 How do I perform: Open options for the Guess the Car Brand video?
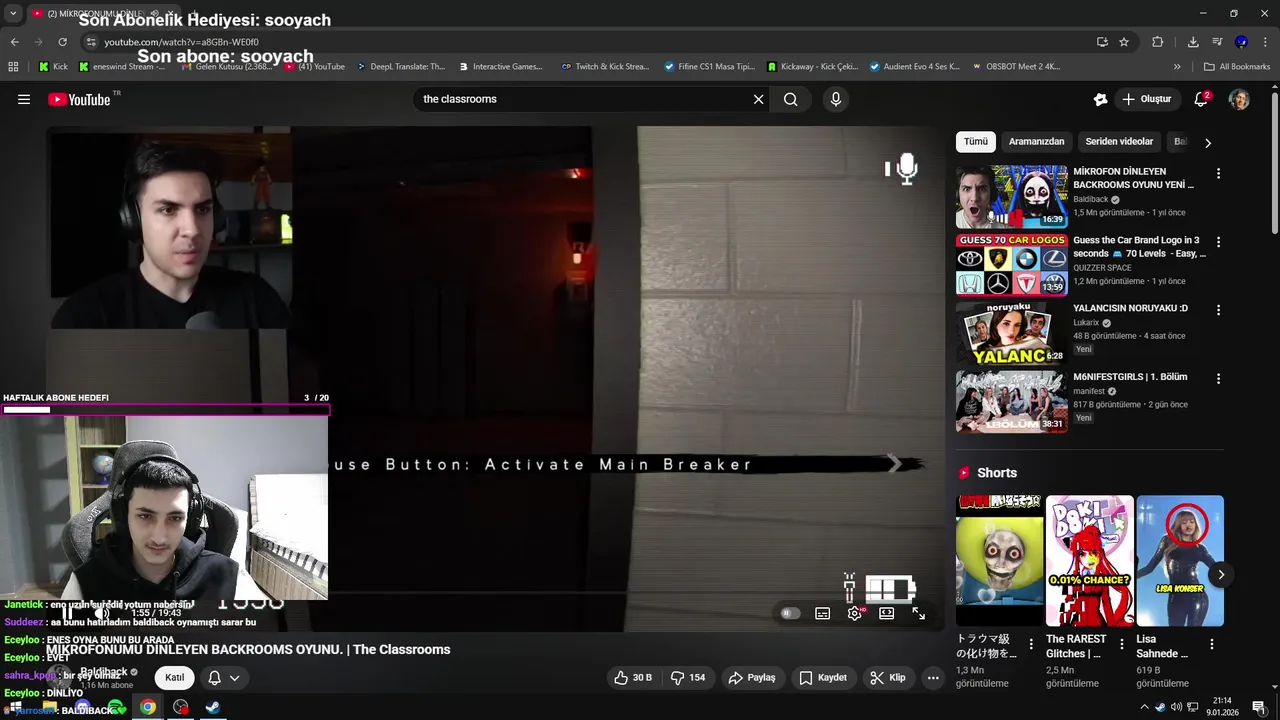(x=1218, y=242)
